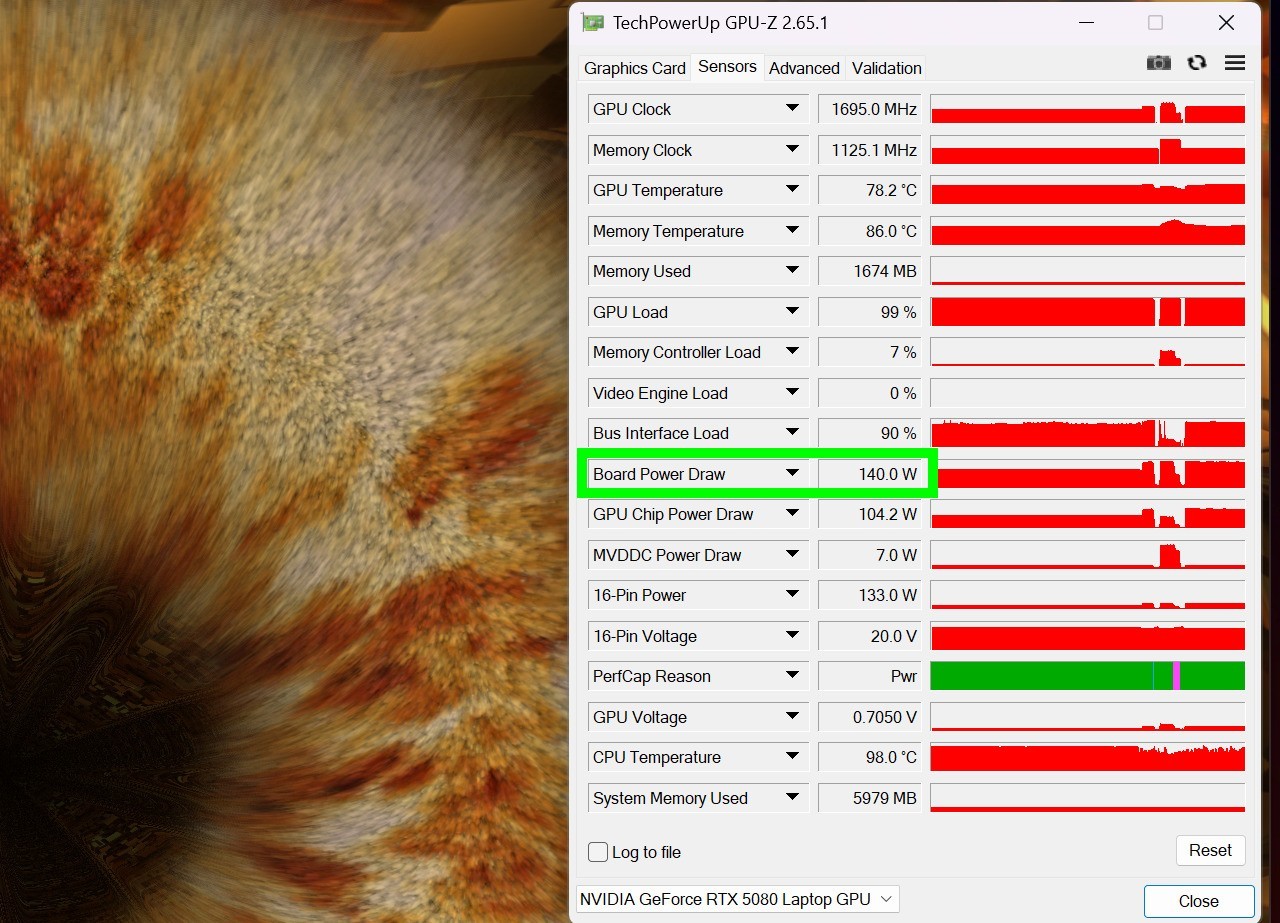Open the GPU selector combo box
The height and width of the screenshot is (923, 1280).
pos(738,899)
